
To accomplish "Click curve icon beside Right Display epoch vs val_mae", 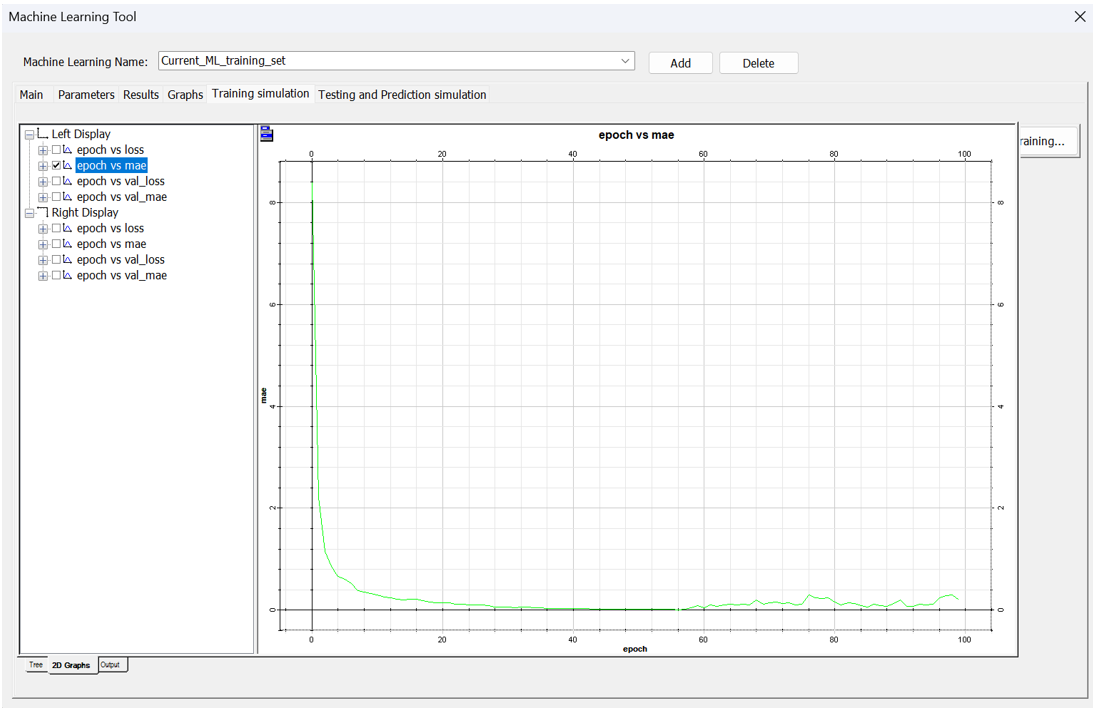I will pyautogui.click(x=68, y=275).
